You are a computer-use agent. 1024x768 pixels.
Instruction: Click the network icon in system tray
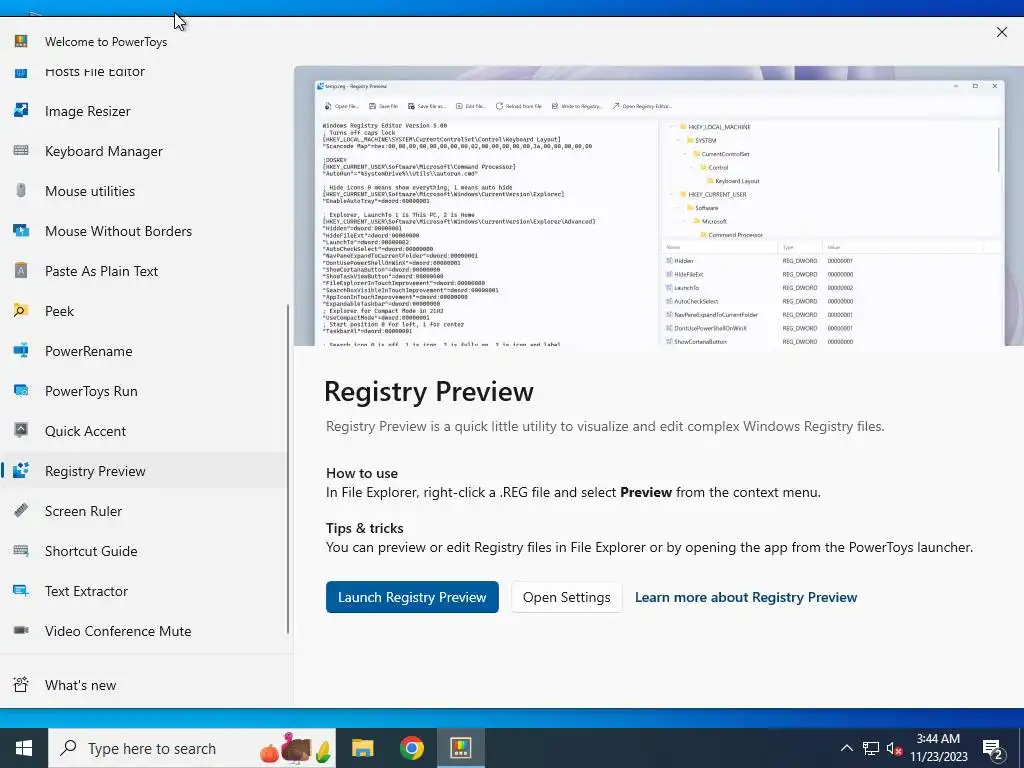coord(871,748)
